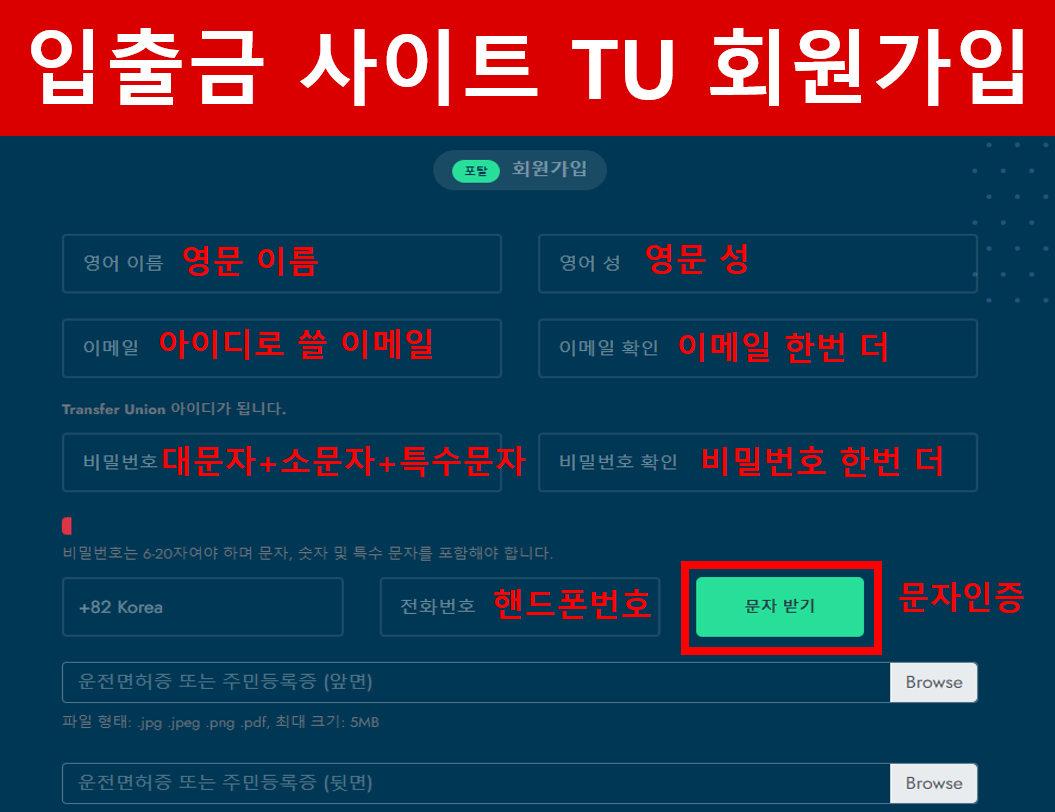Click the text 'Transfer Union 아이디가 됩니다.'
The width and height of the screenshot is (1055, 812).
point(174,409)
